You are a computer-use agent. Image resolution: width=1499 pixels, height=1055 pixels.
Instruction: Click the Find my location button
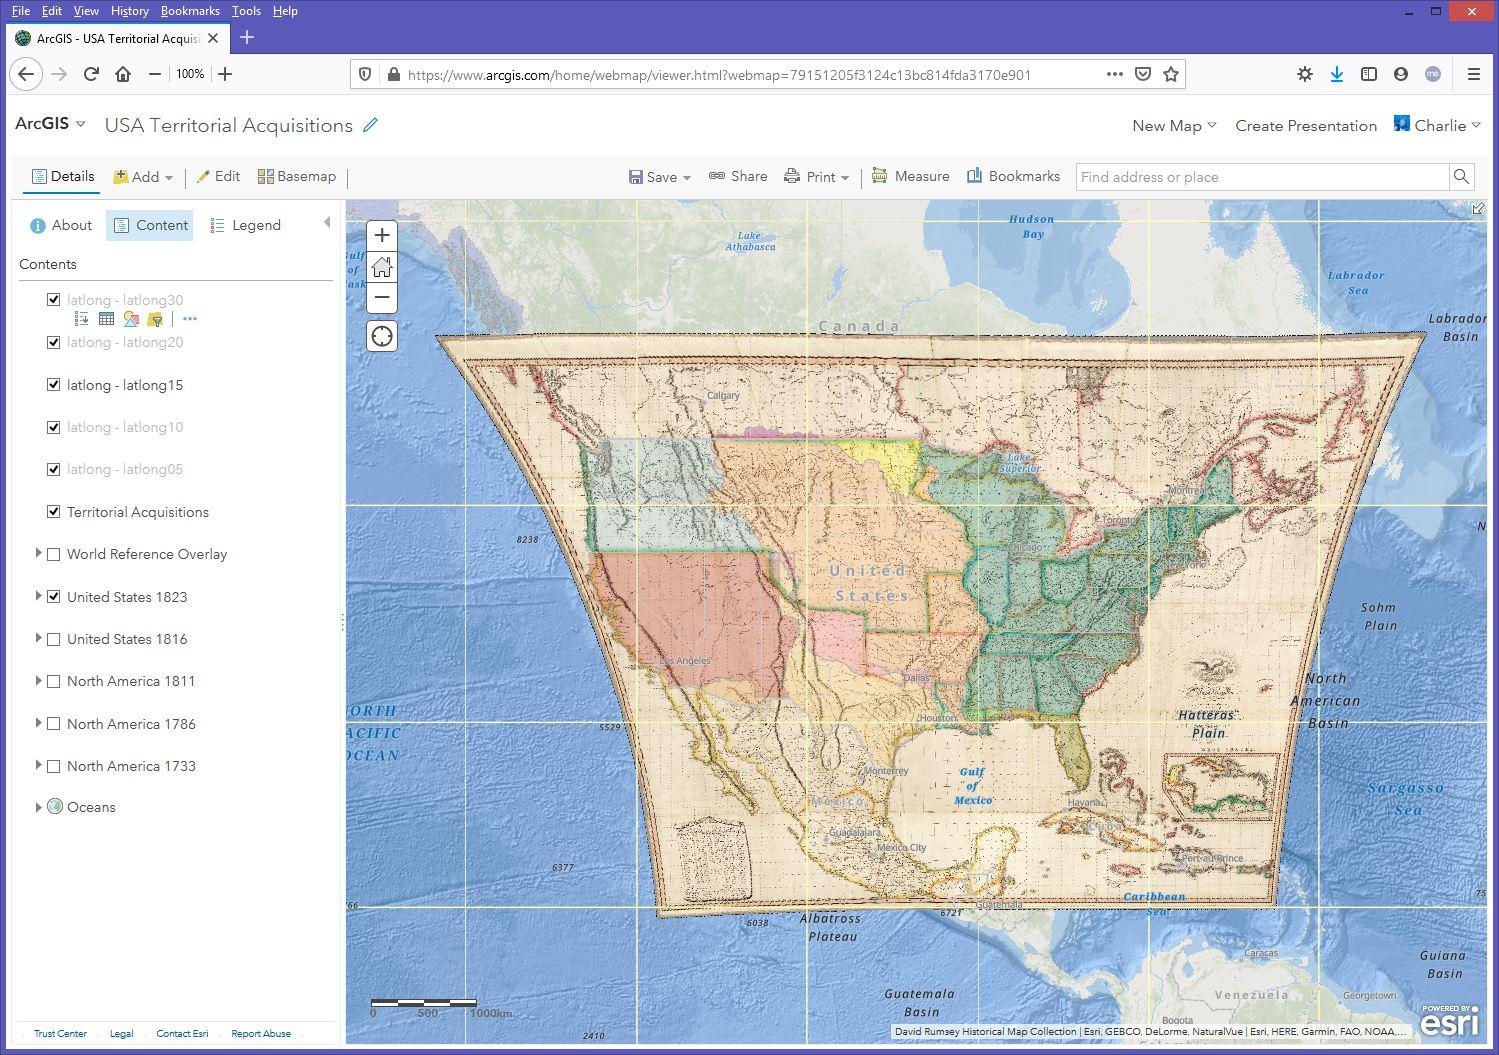pyautogui.click(x=382, y=336)
